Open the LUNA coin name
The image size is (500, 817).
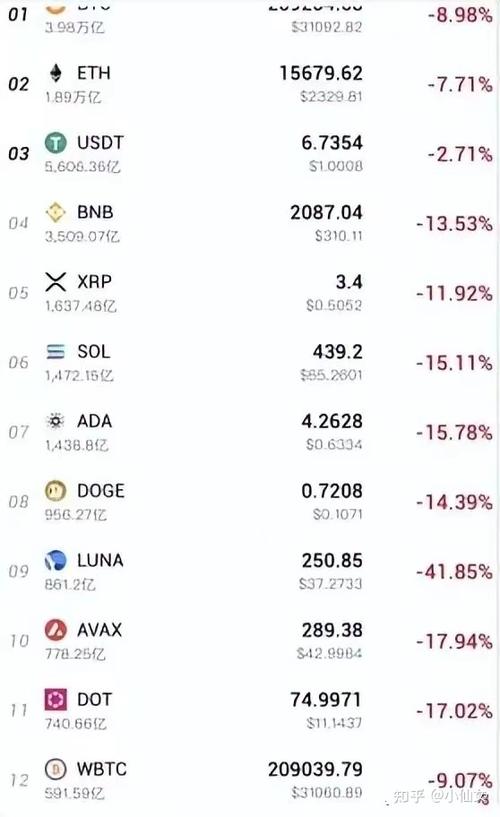[100, 561]
